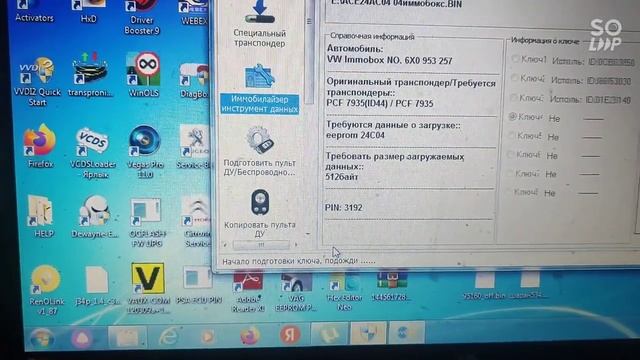Viewport: 640px width, 360px height.
Task: Open DiagBox desktop shortcut
Action: coord(193,80)
